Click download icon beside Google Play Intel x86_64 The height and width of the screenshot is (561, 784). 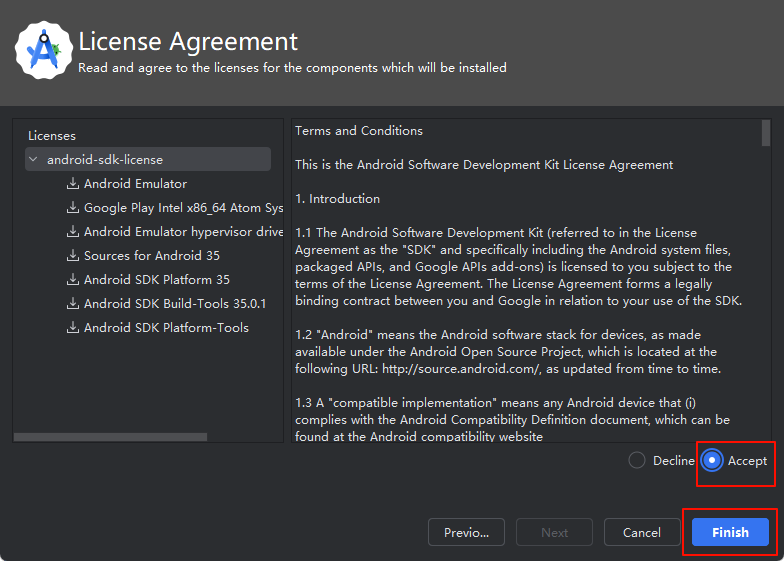coord(72,208)
